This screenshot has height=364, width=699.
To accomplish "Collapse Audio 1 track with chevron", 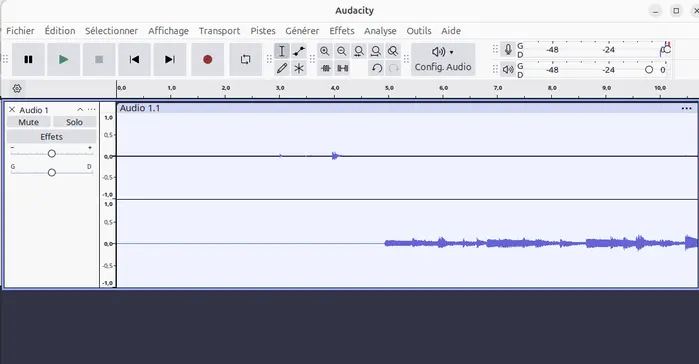I will tap(80, 110).
